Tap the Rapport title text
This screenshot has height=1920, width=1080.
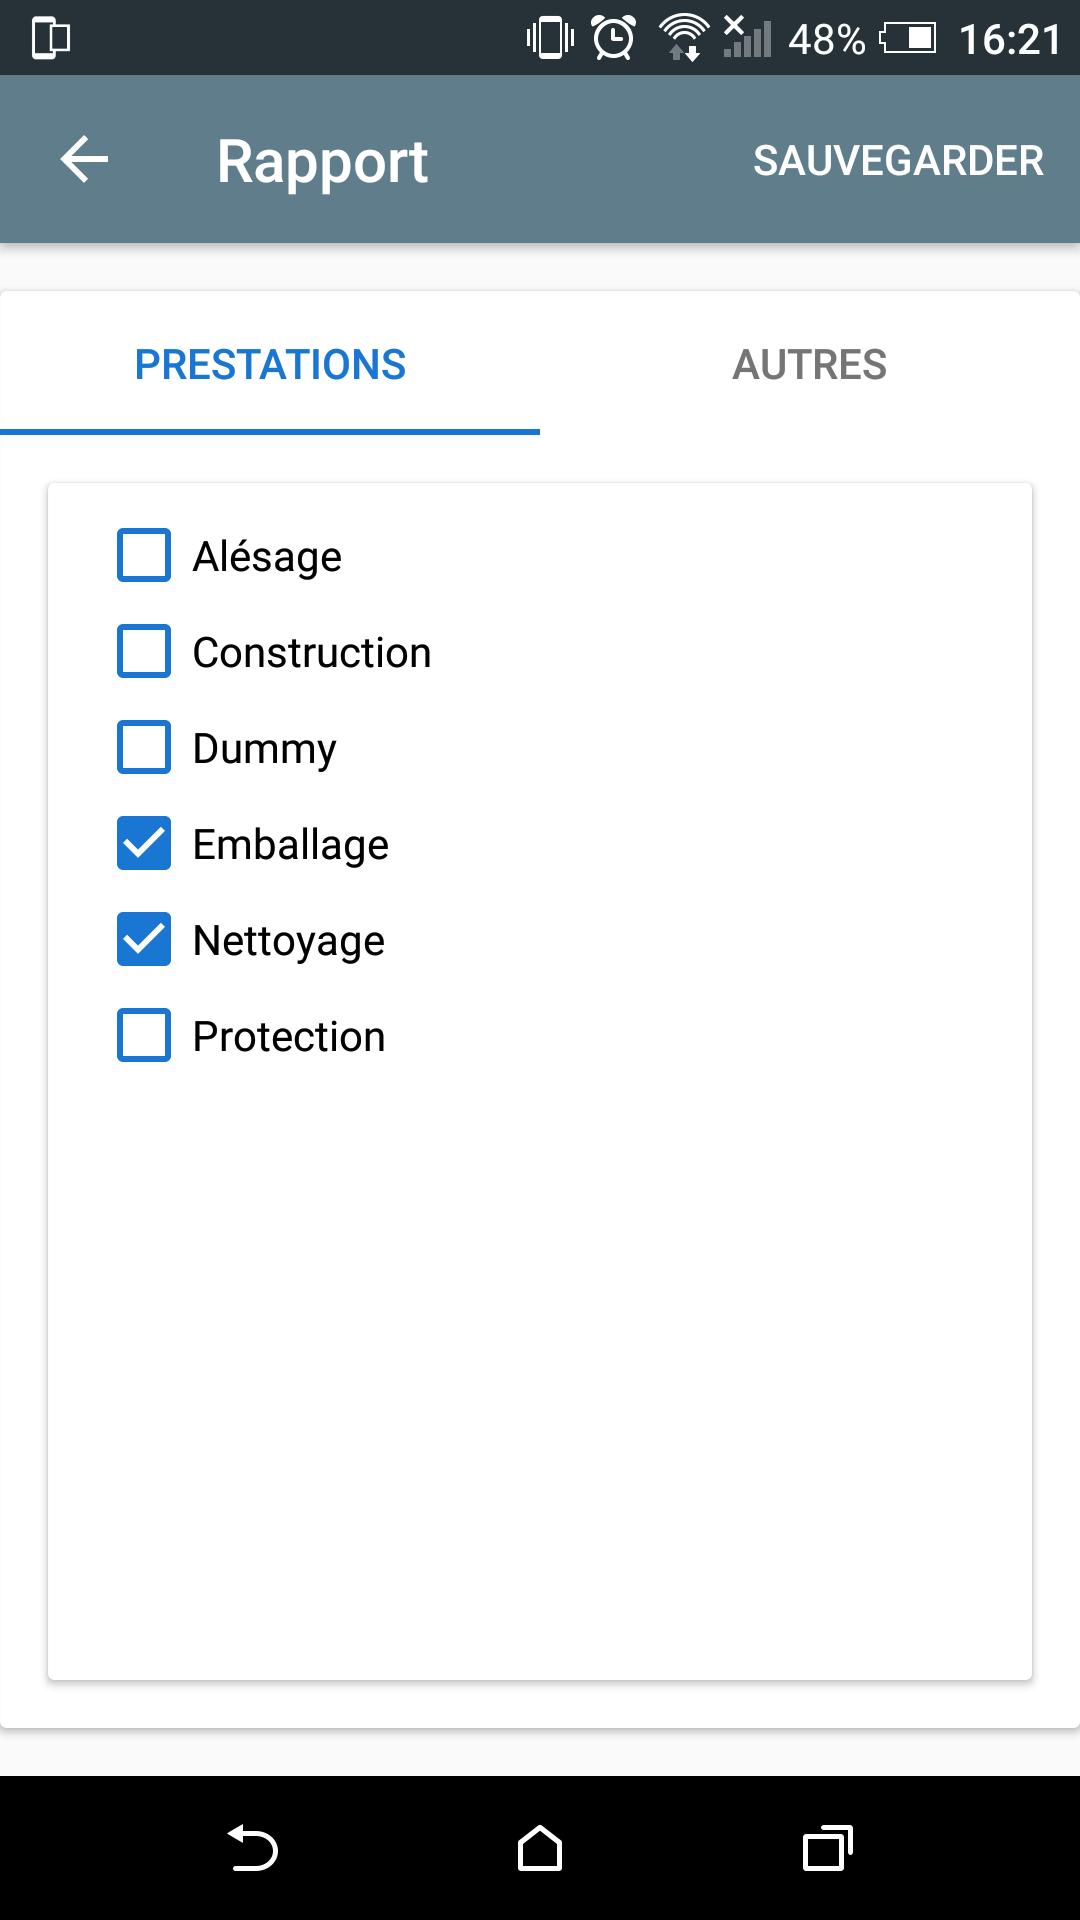[322, 162]
